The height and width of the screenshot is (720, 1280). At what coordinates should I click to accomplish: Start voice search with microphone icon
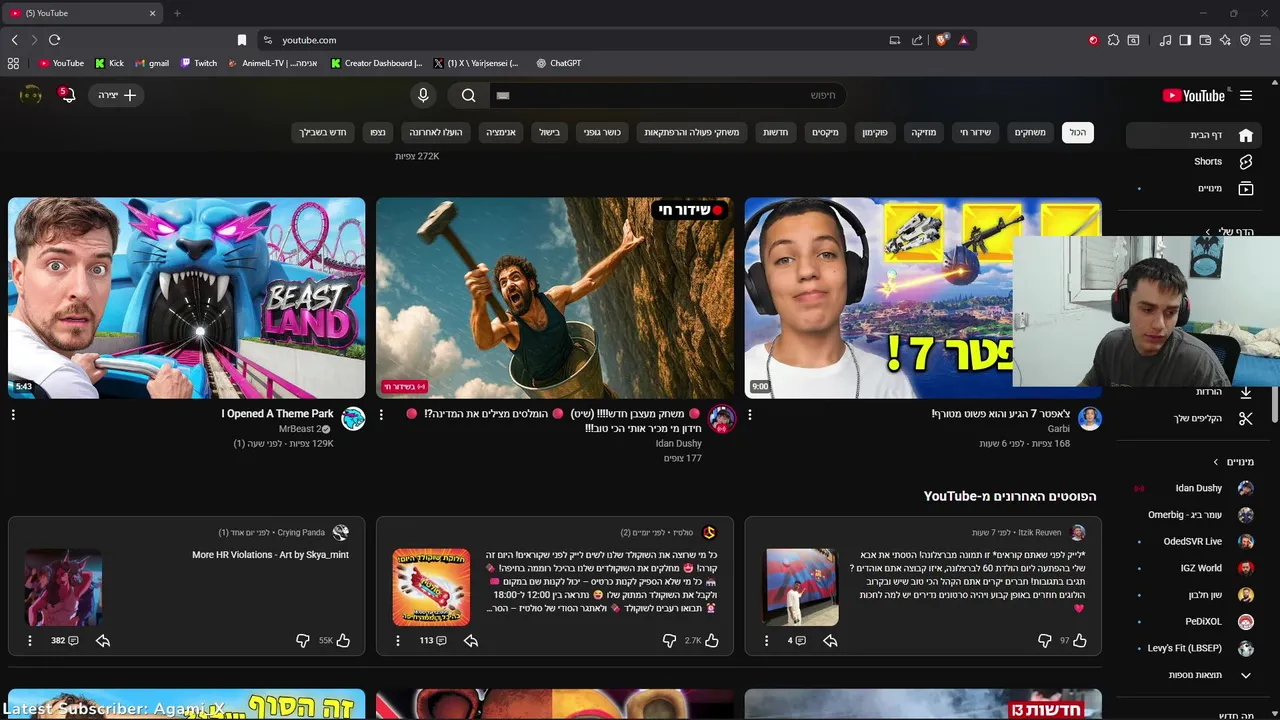(x=423, y=95)
